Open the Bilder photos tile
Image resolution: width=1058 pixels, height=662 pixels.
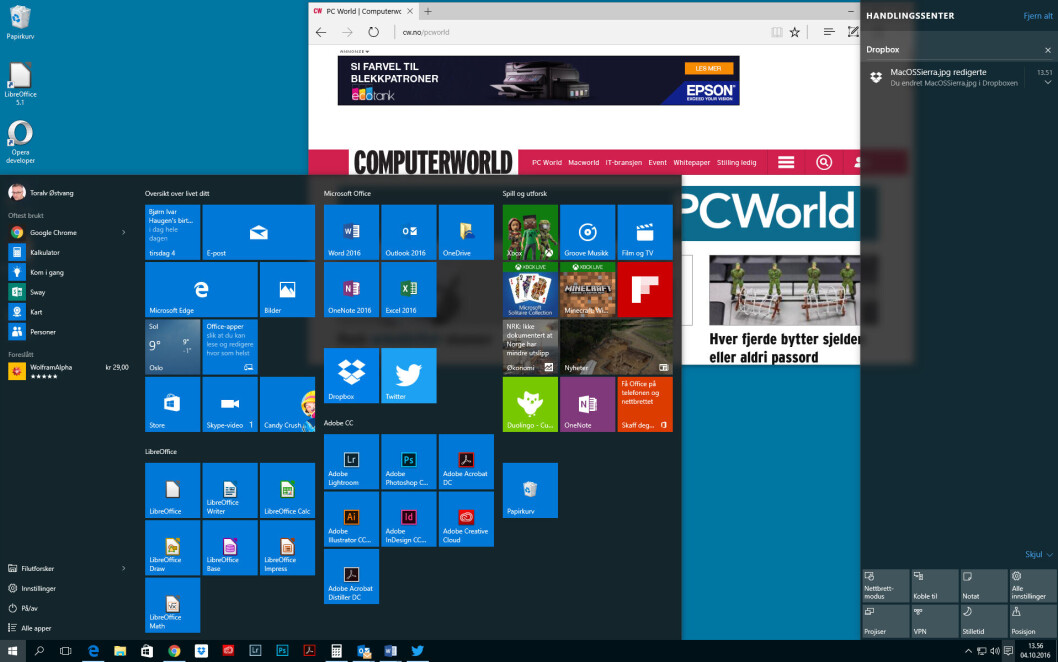(x=287, y=289)
